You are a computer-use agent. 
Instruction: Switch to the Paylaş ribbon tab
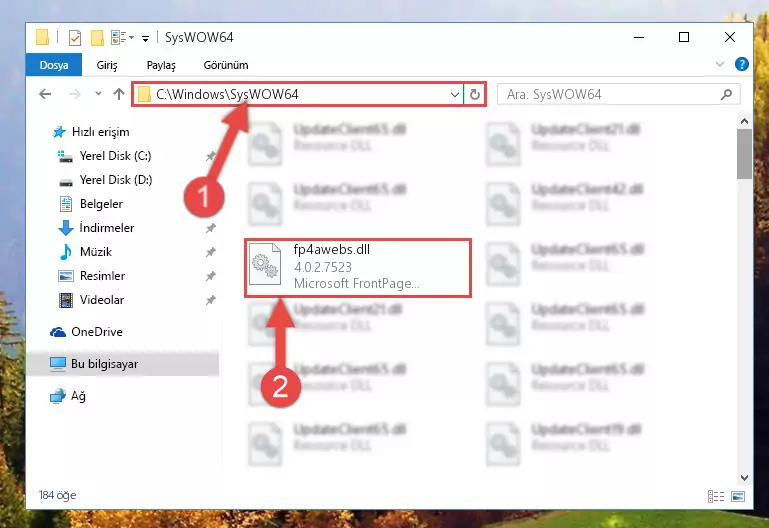click(161, 65)
